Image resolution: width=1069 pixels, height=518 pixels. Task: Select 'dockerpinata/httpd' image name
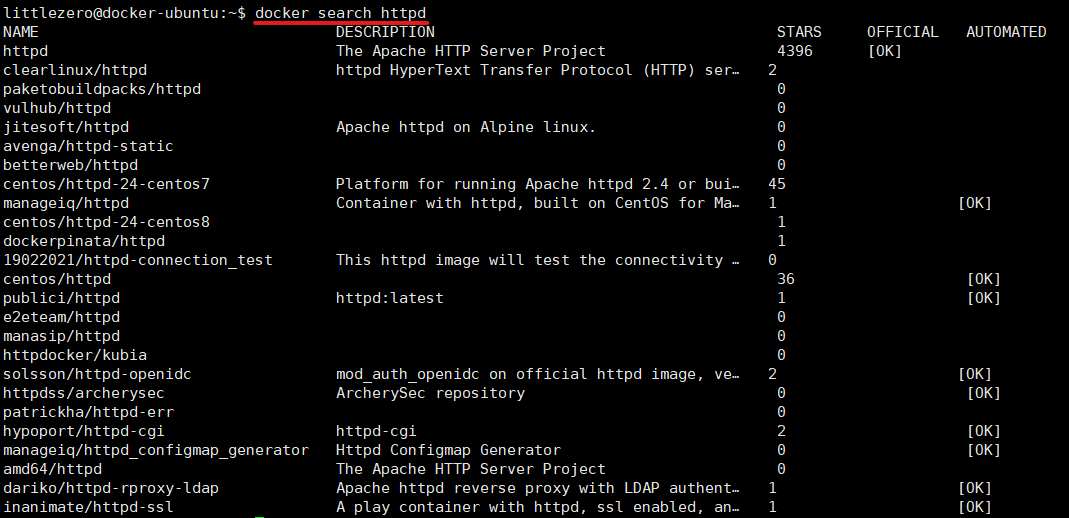click(x=84, y=241)
